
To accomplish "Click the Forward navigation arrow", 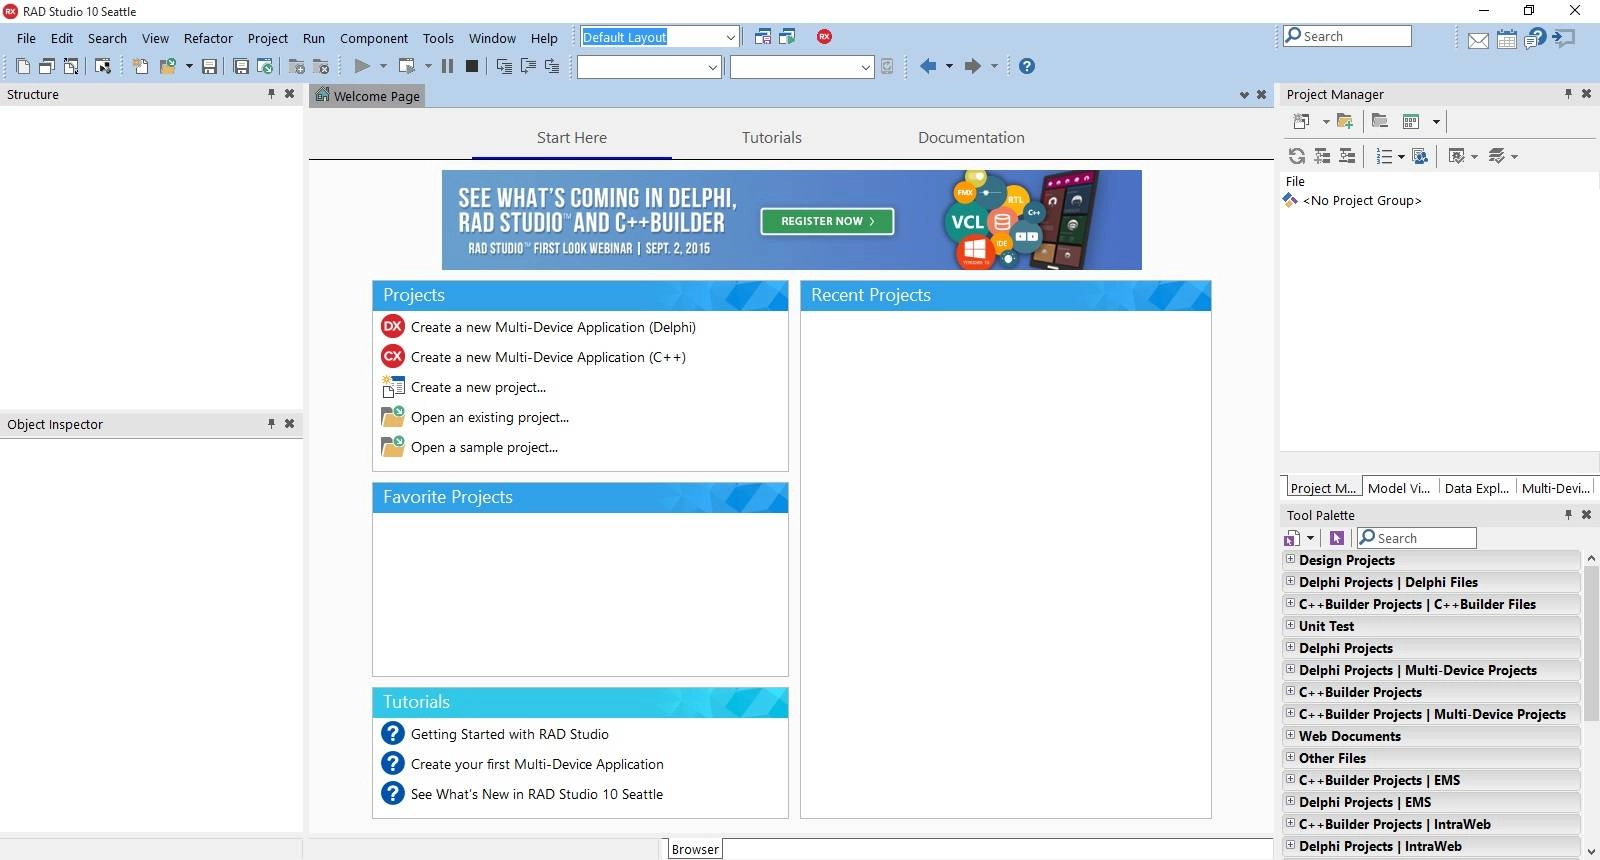I will pos(972,66).
